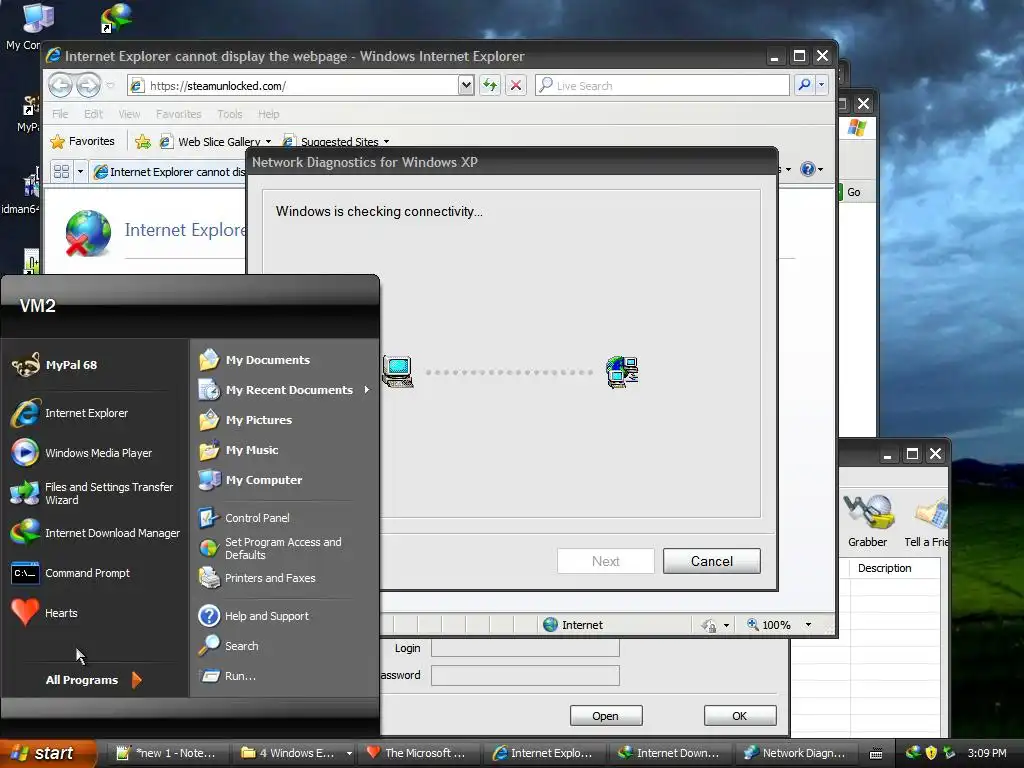This screenshot has width=1024, height=768.
Task: Click the Live Search box
Action: pos(662,86)
